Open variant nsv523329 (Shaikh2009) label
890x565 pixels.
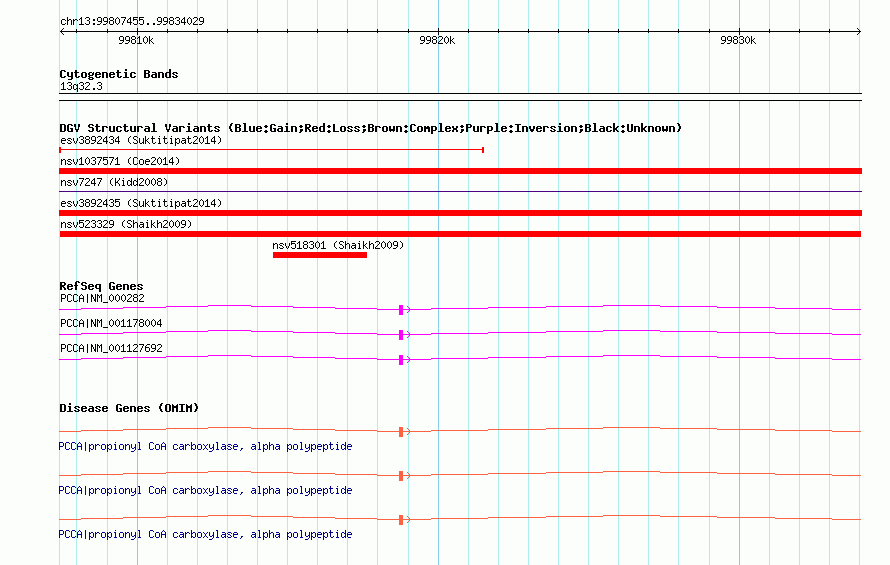click(126, 224)
